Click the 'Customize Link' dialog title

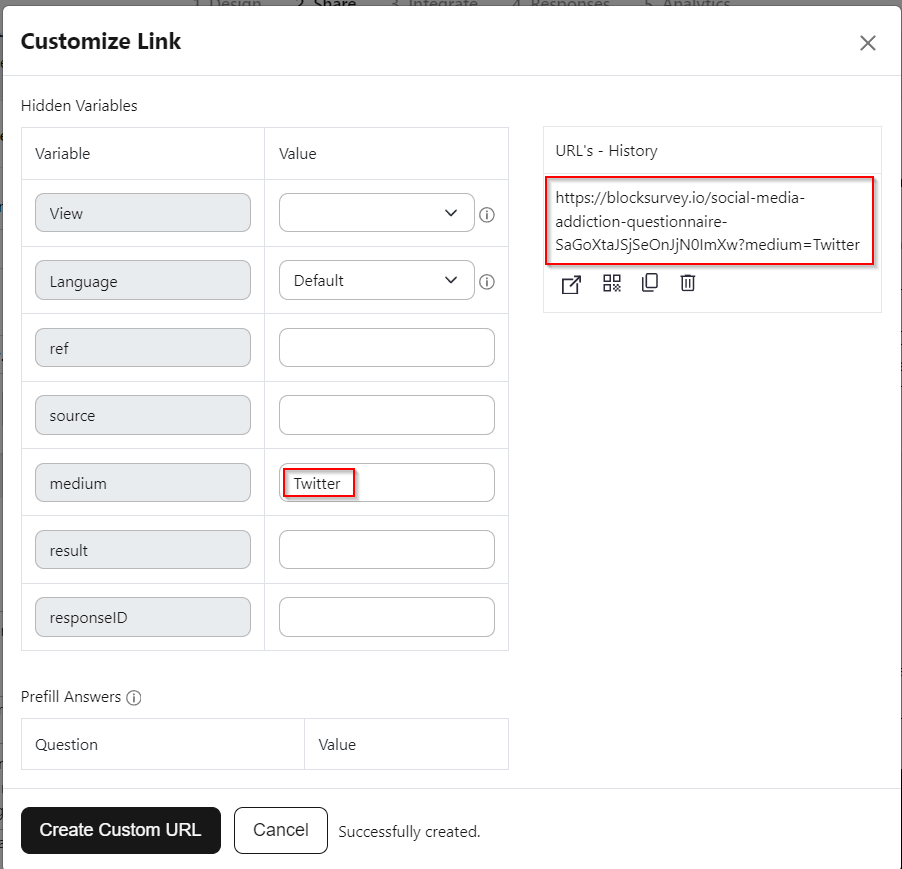(x=101, y=41)
